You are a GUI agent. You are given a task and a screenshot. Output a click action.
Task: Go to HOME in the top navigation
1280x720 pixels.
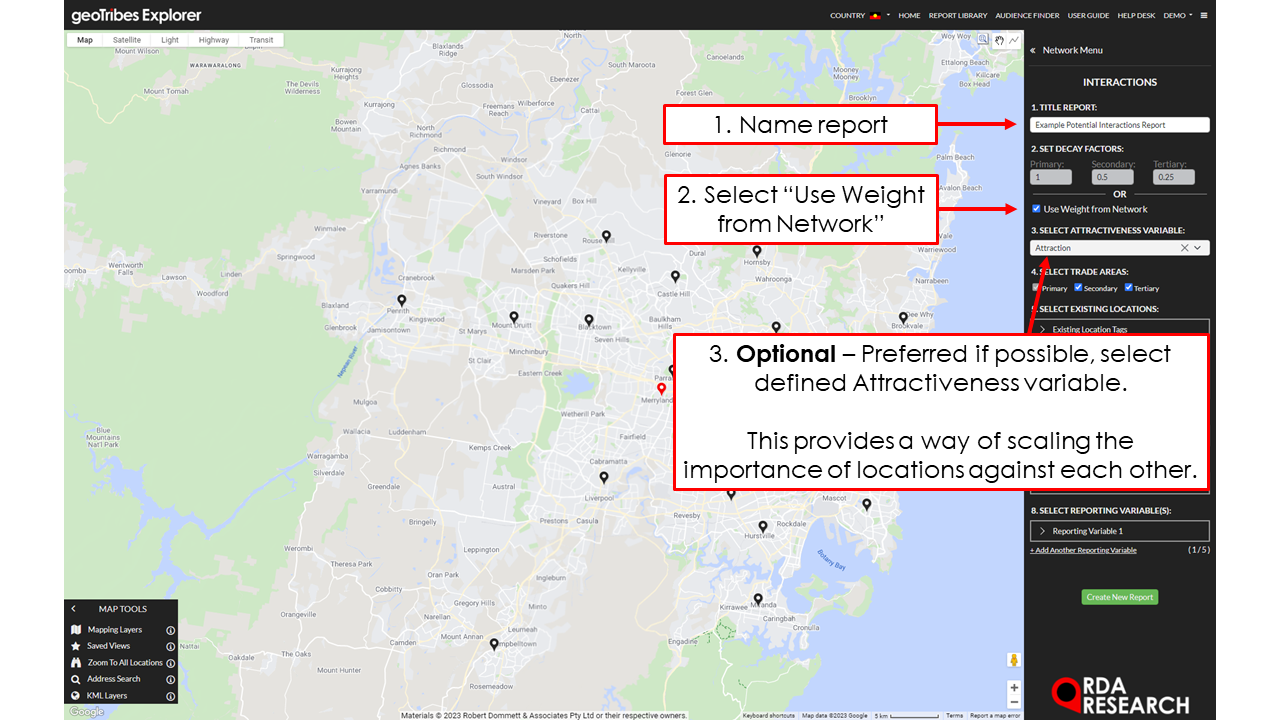coord(909,16)
